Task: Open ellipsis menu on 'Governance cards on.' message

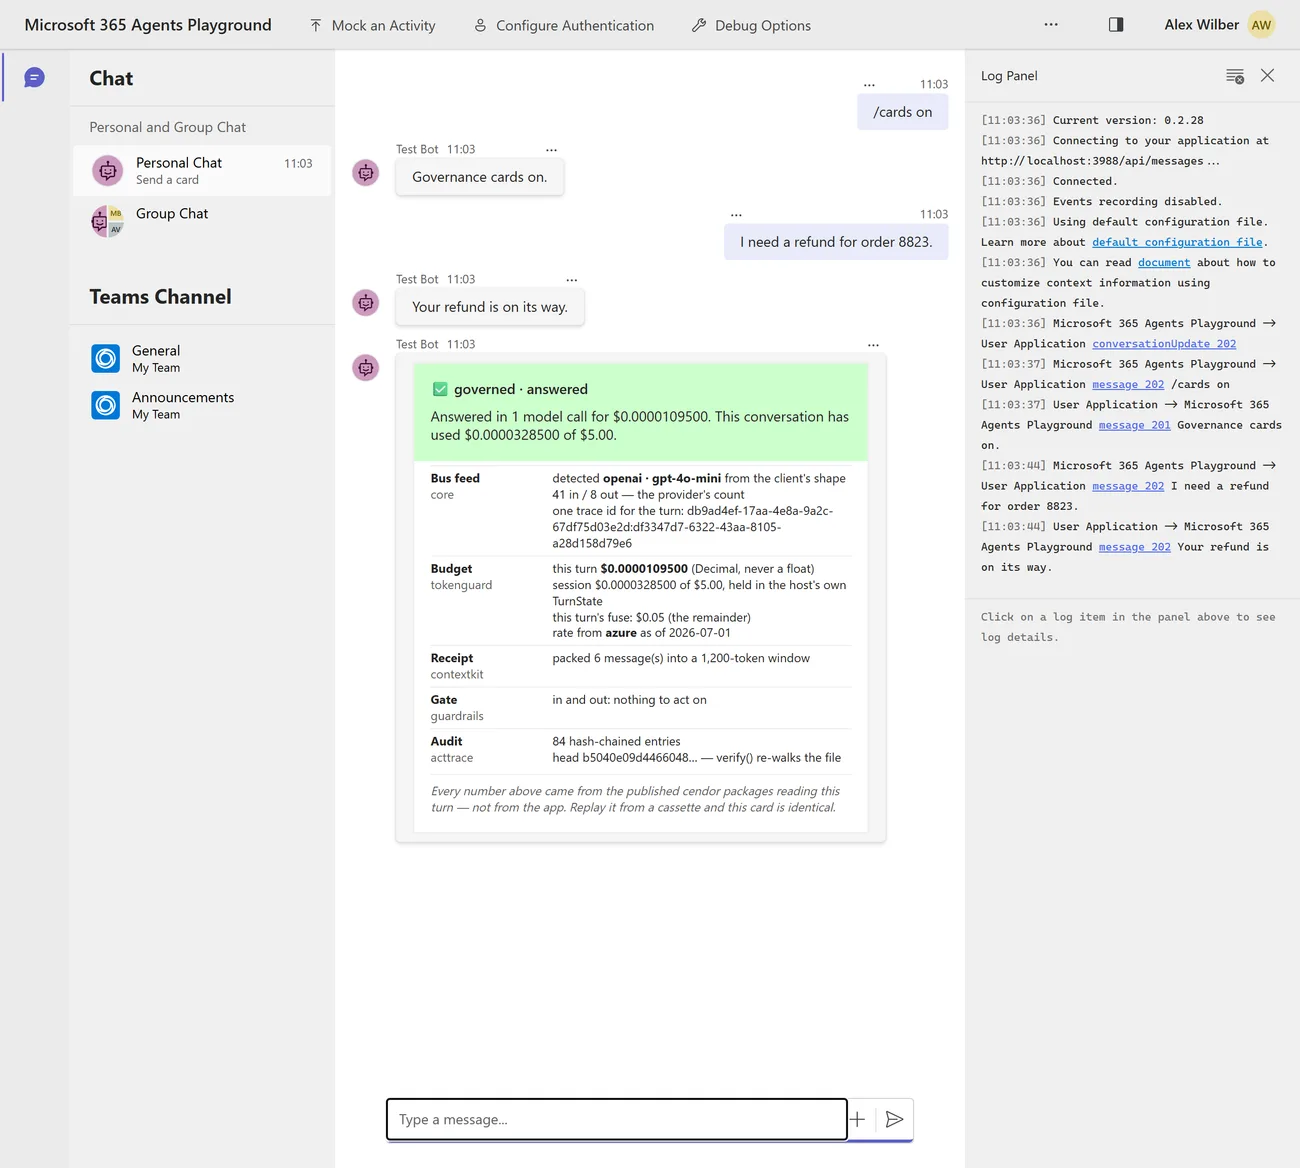Action: pyautogui.click(x=551, y=150)
